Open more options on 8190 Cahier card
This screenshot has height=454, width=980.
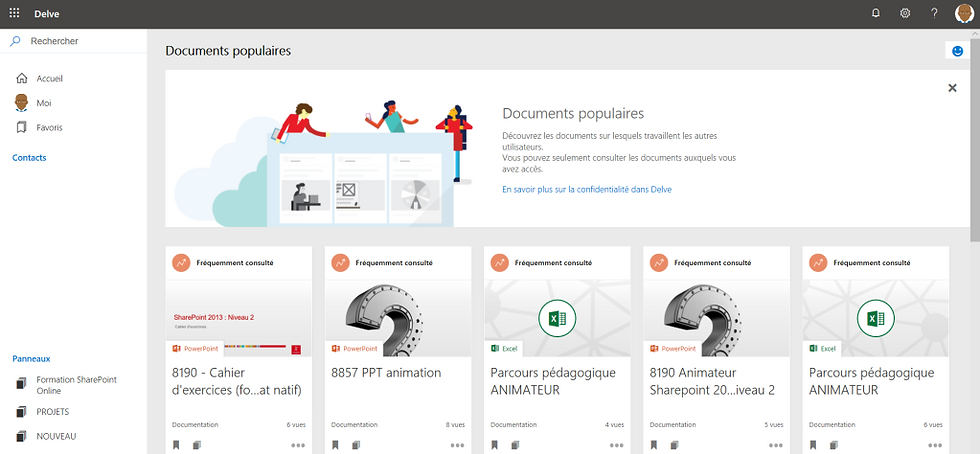click(298, 445)
